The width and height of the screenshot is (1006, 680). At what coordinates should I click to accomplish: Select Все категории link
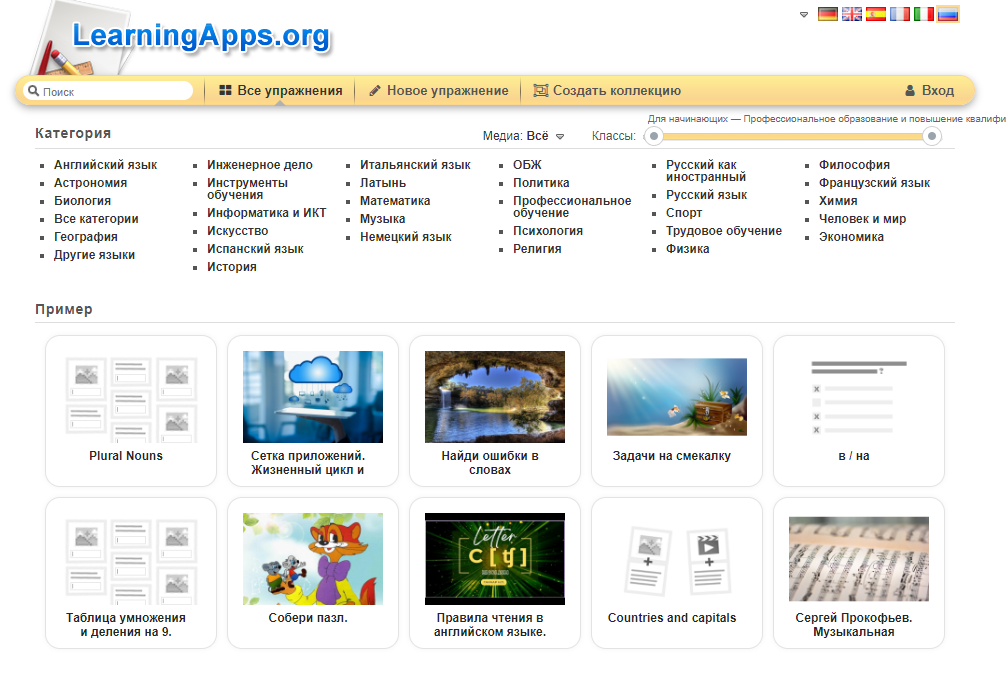pos(96,219)
